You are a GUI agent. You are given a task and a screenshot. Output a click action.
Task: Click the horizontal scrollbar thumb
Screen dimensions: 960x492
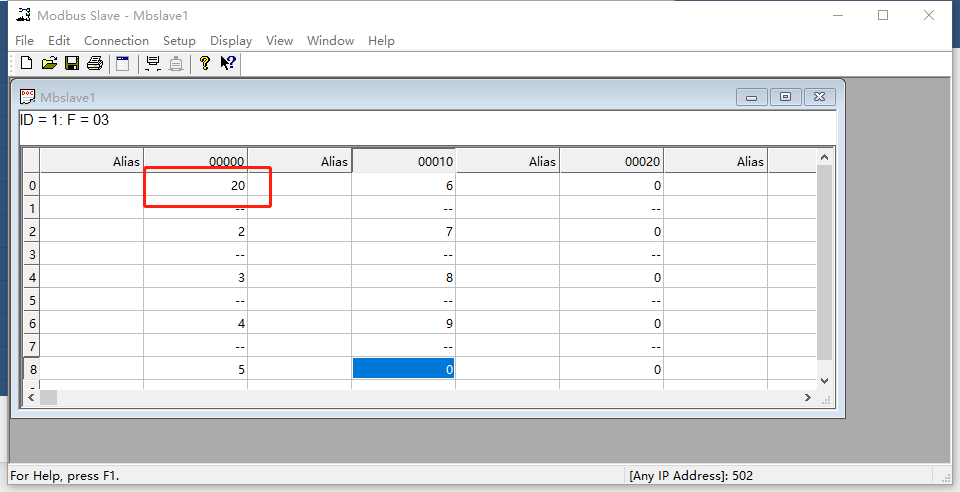[48, 398]
